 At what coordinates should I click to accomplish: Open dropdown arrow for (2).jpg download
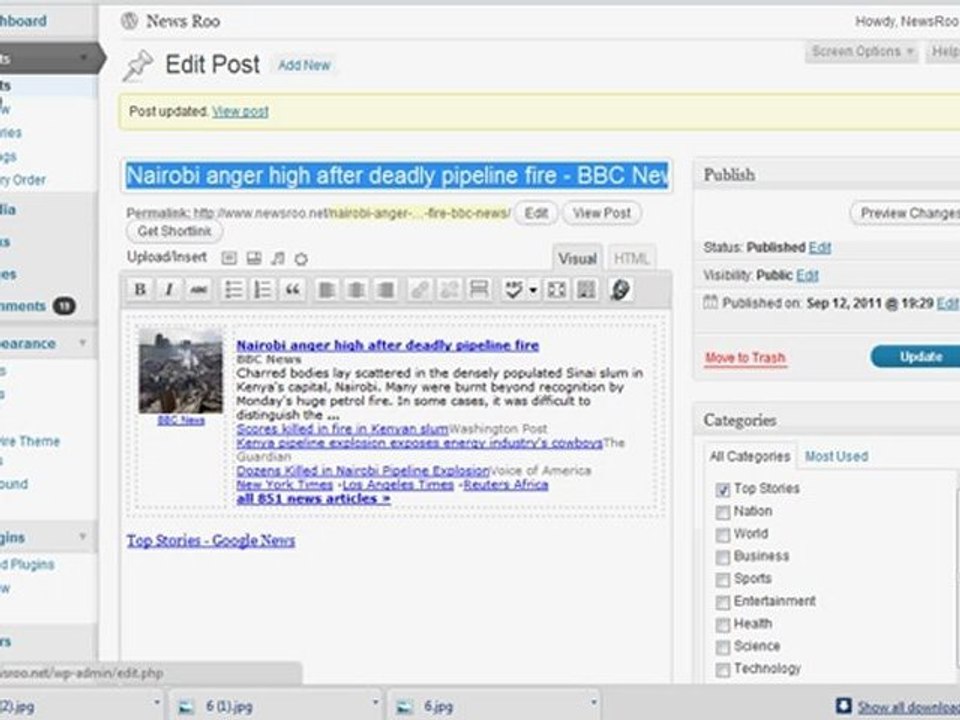[157, 703]
